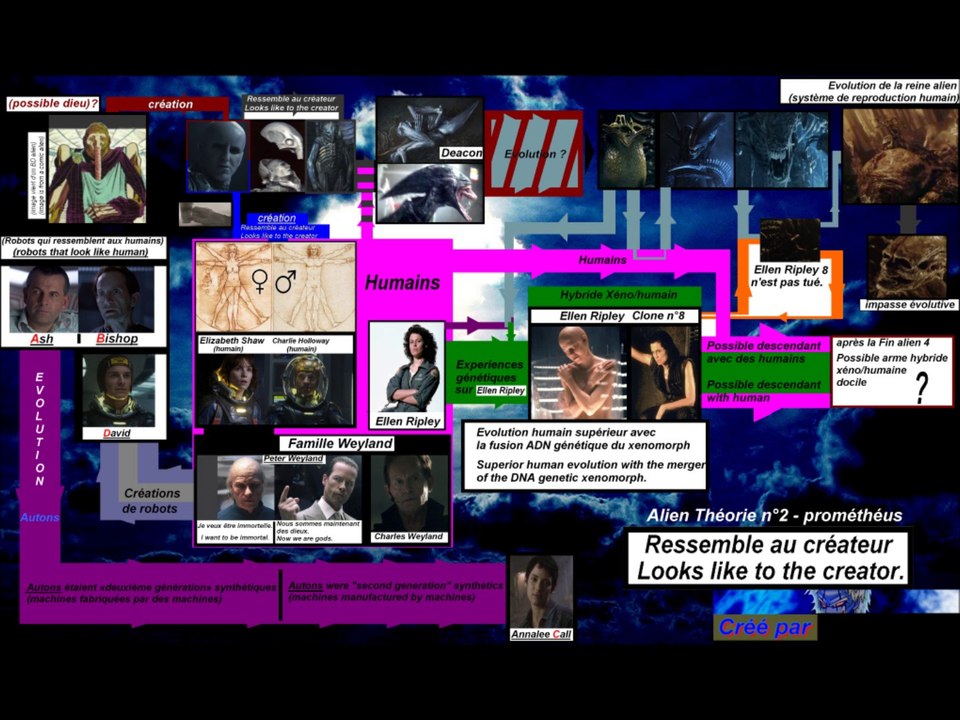
Task: Click the male gender symbol
Action: point(285,282)
